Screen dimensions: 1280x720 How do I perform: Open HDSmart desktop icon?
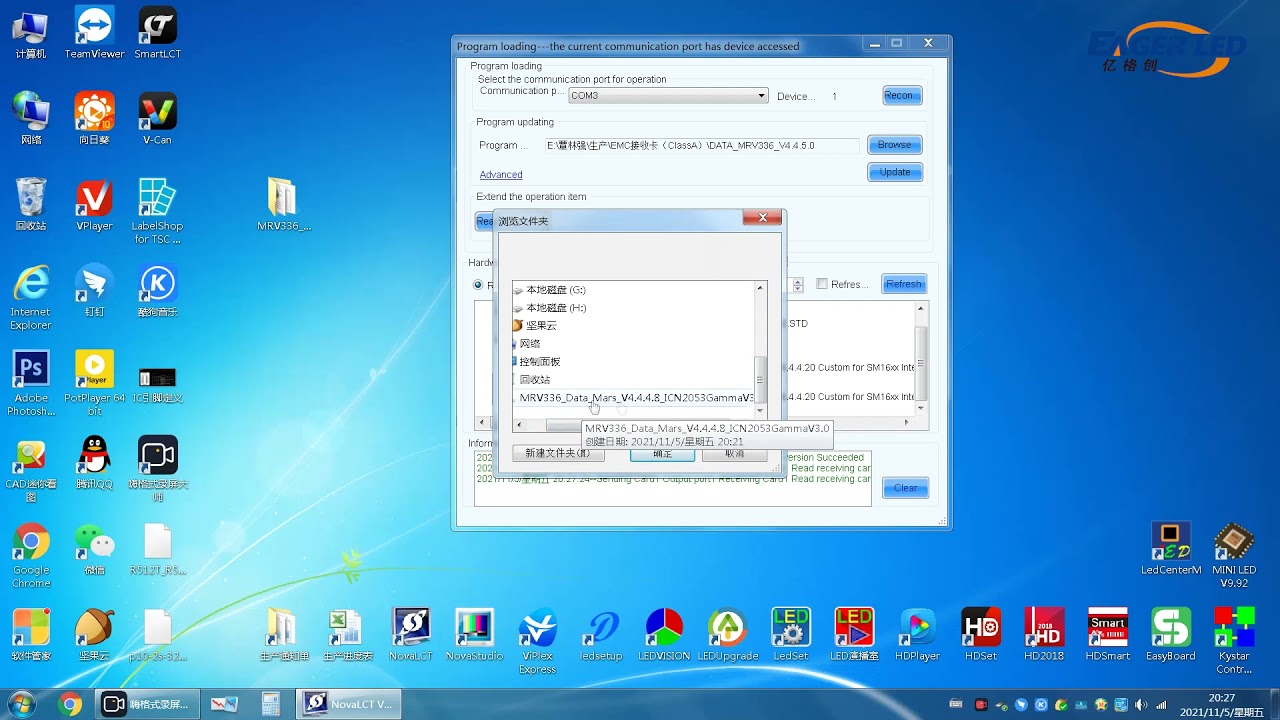(x=1107, y=635)
